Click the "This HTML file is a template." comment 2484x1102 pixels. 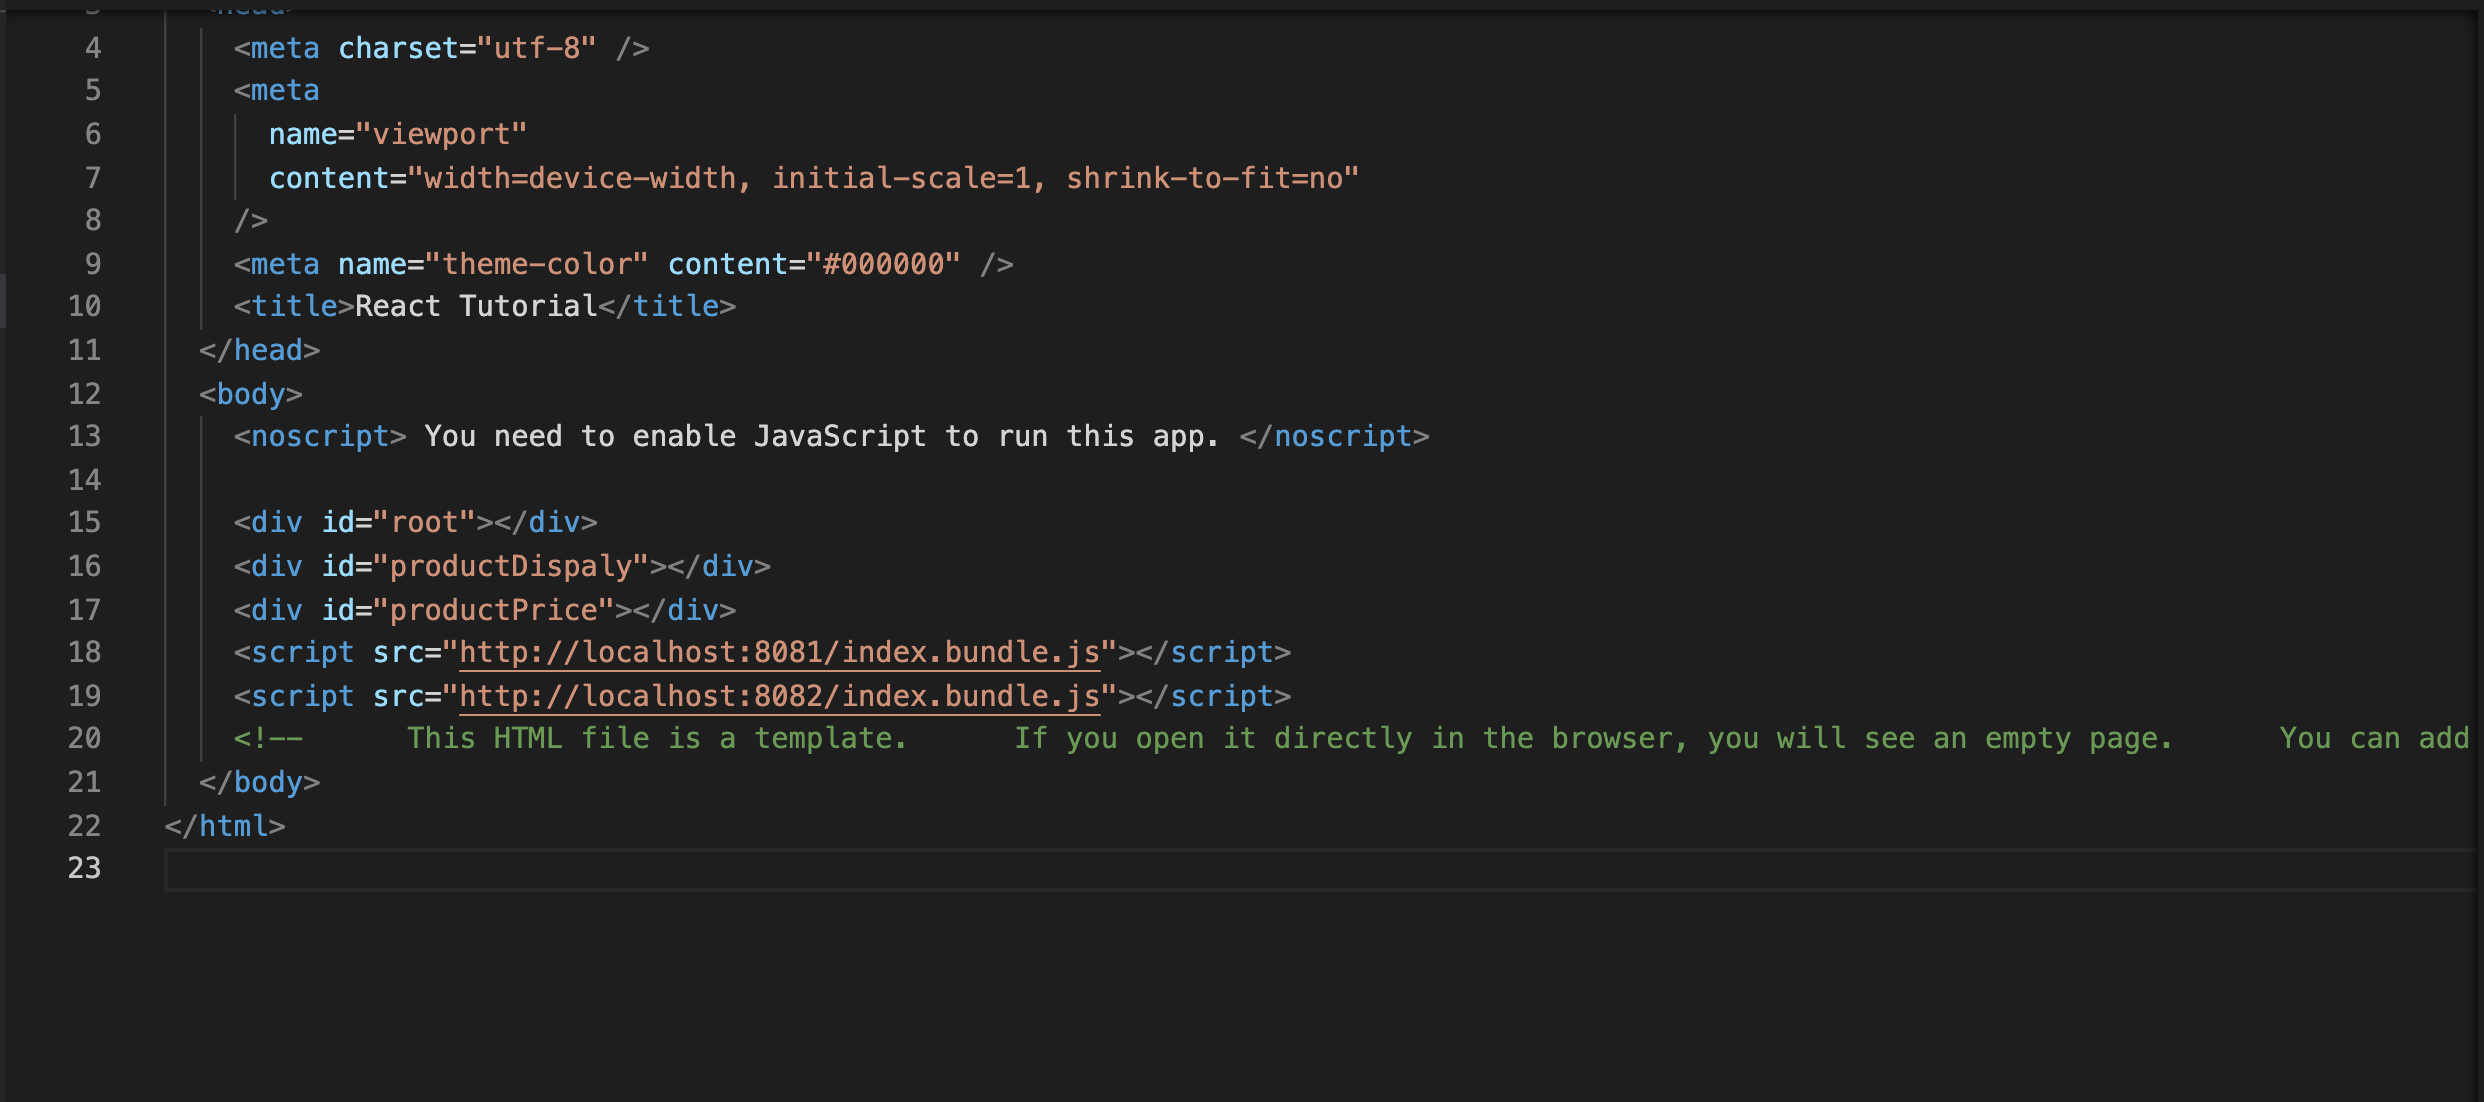(658, 738)
